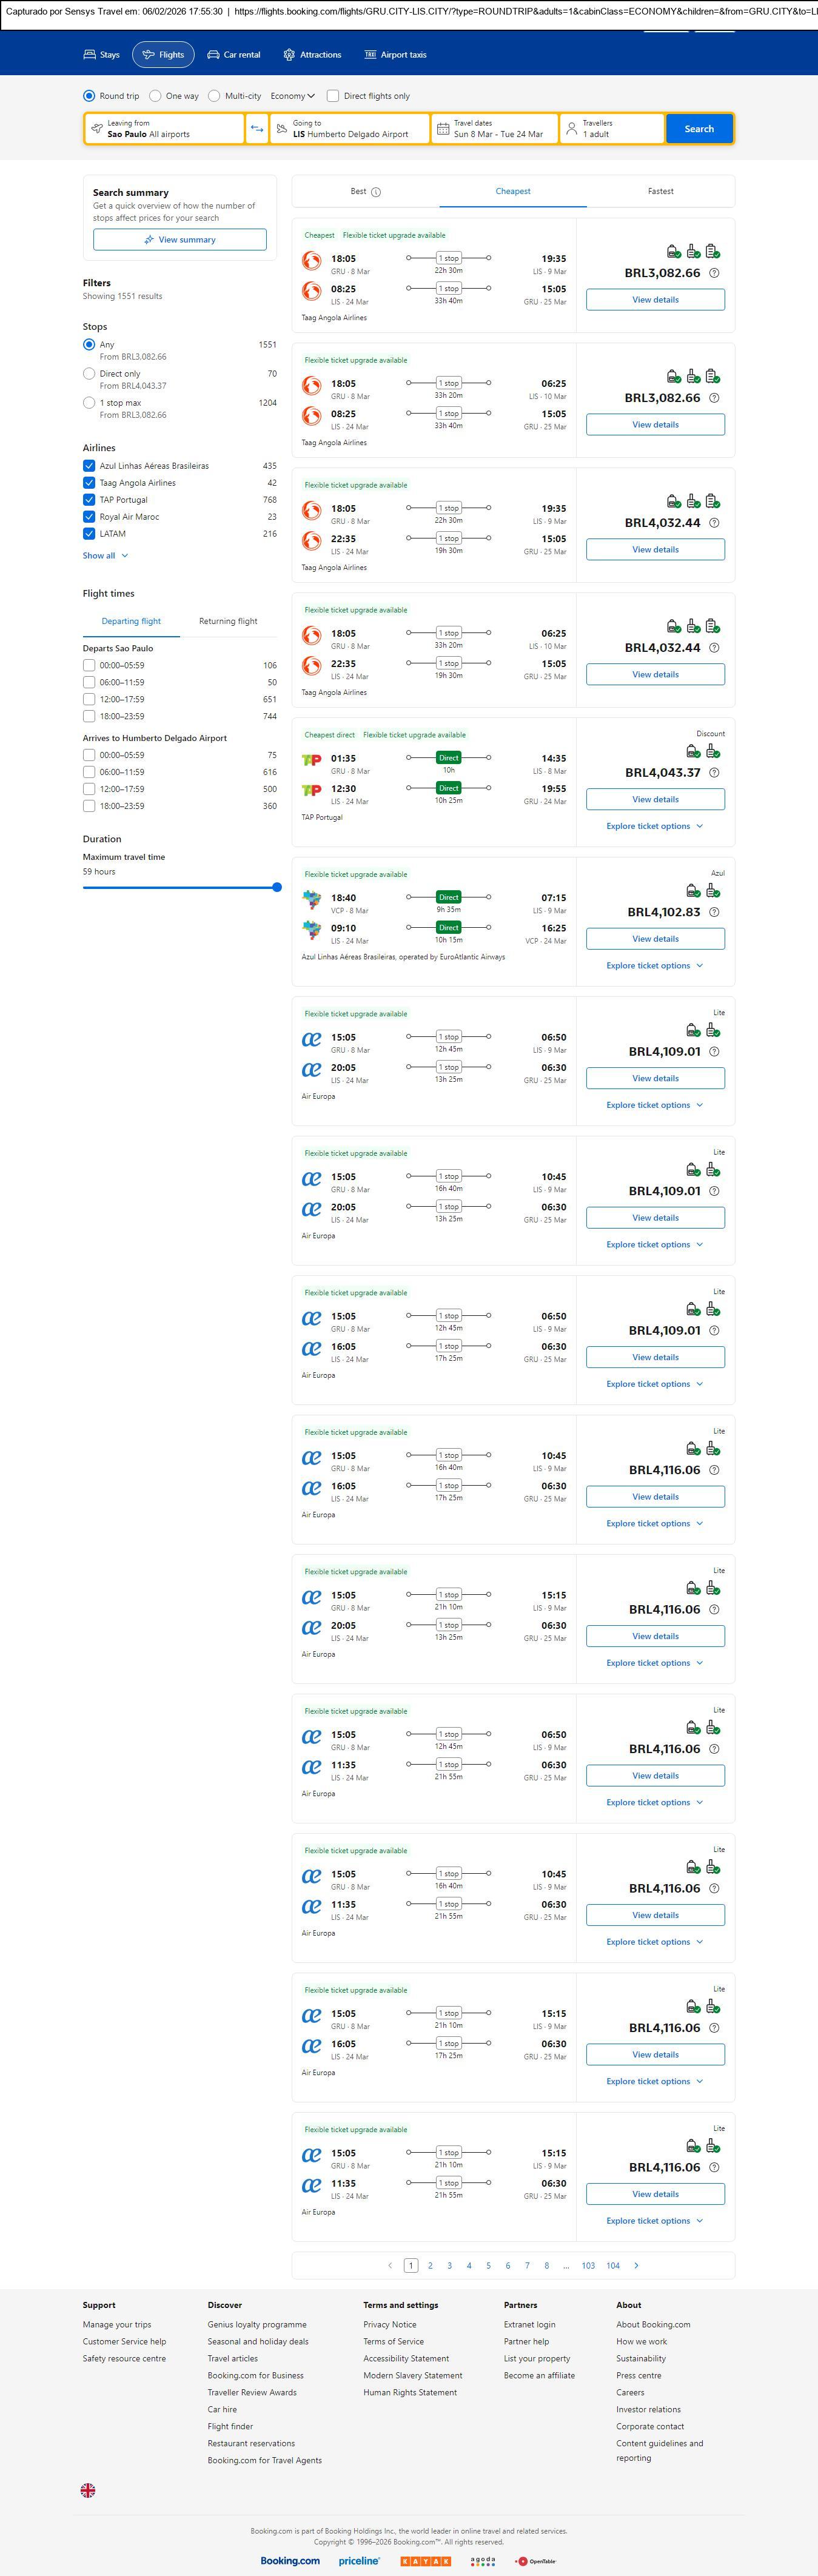The height and width of the screenshot is (2576, 818).
Task: Click the blue Search button
Action: tap(699, 129)
